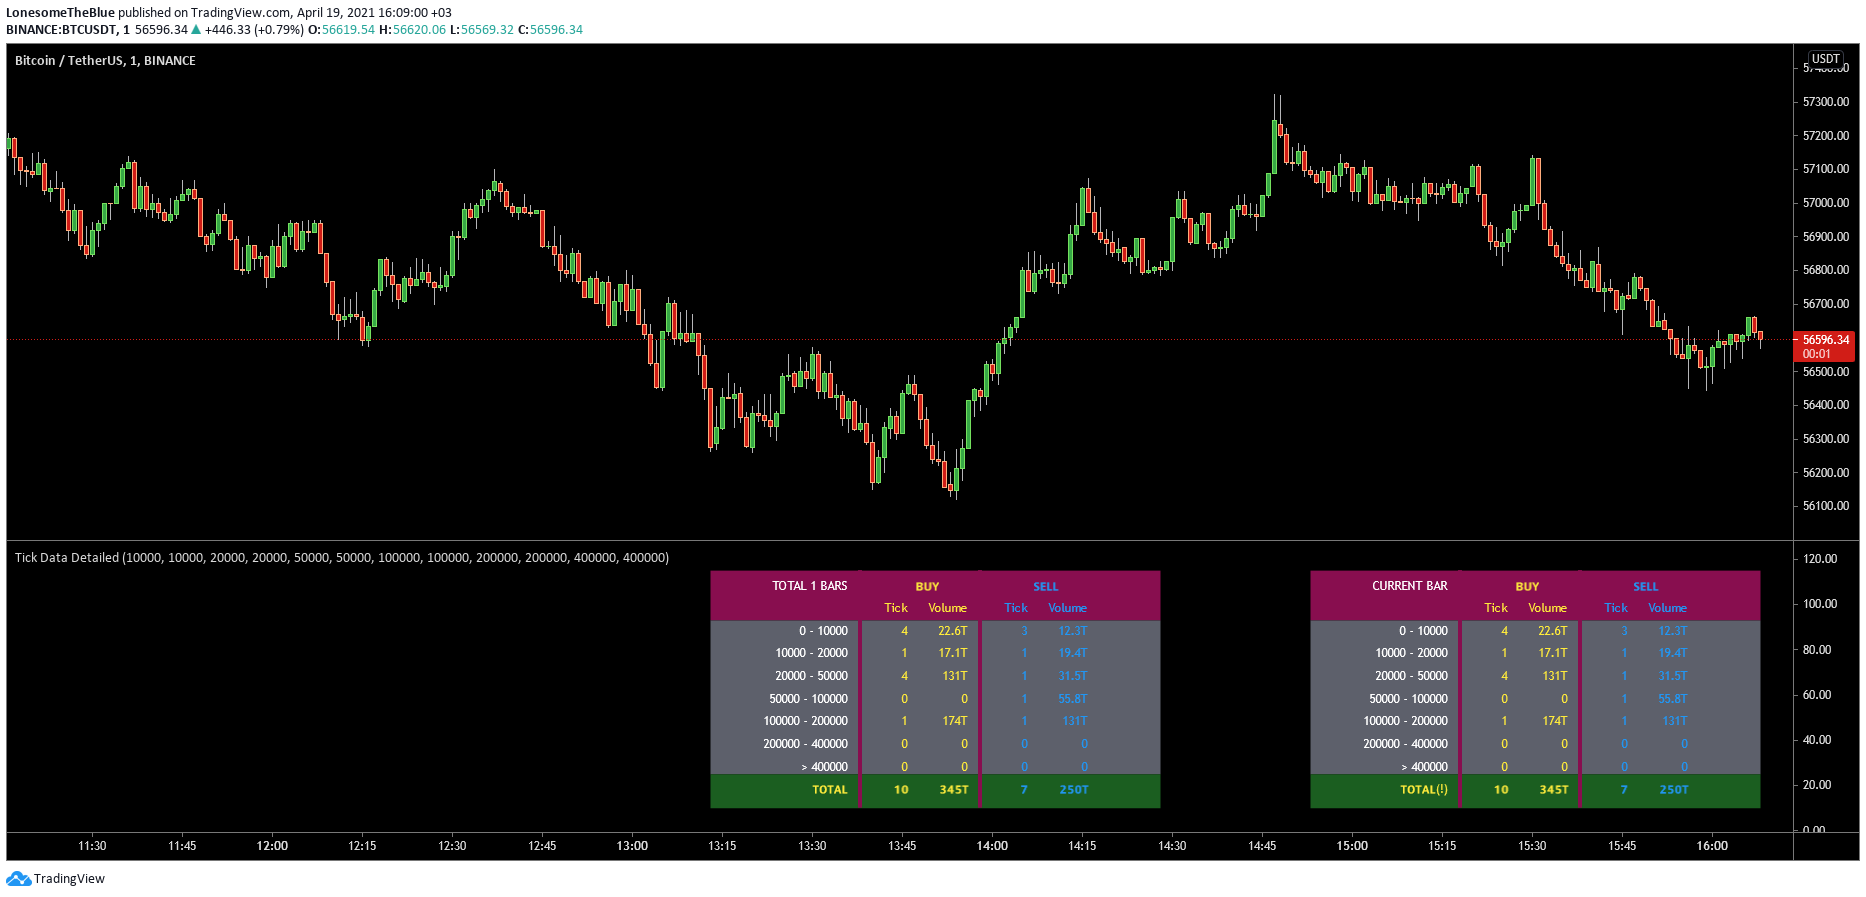Image resolution: width=1866 pixels, height=897 pixels.
Task: Click the 13:00 time axis label
Action: click(632, 846)
